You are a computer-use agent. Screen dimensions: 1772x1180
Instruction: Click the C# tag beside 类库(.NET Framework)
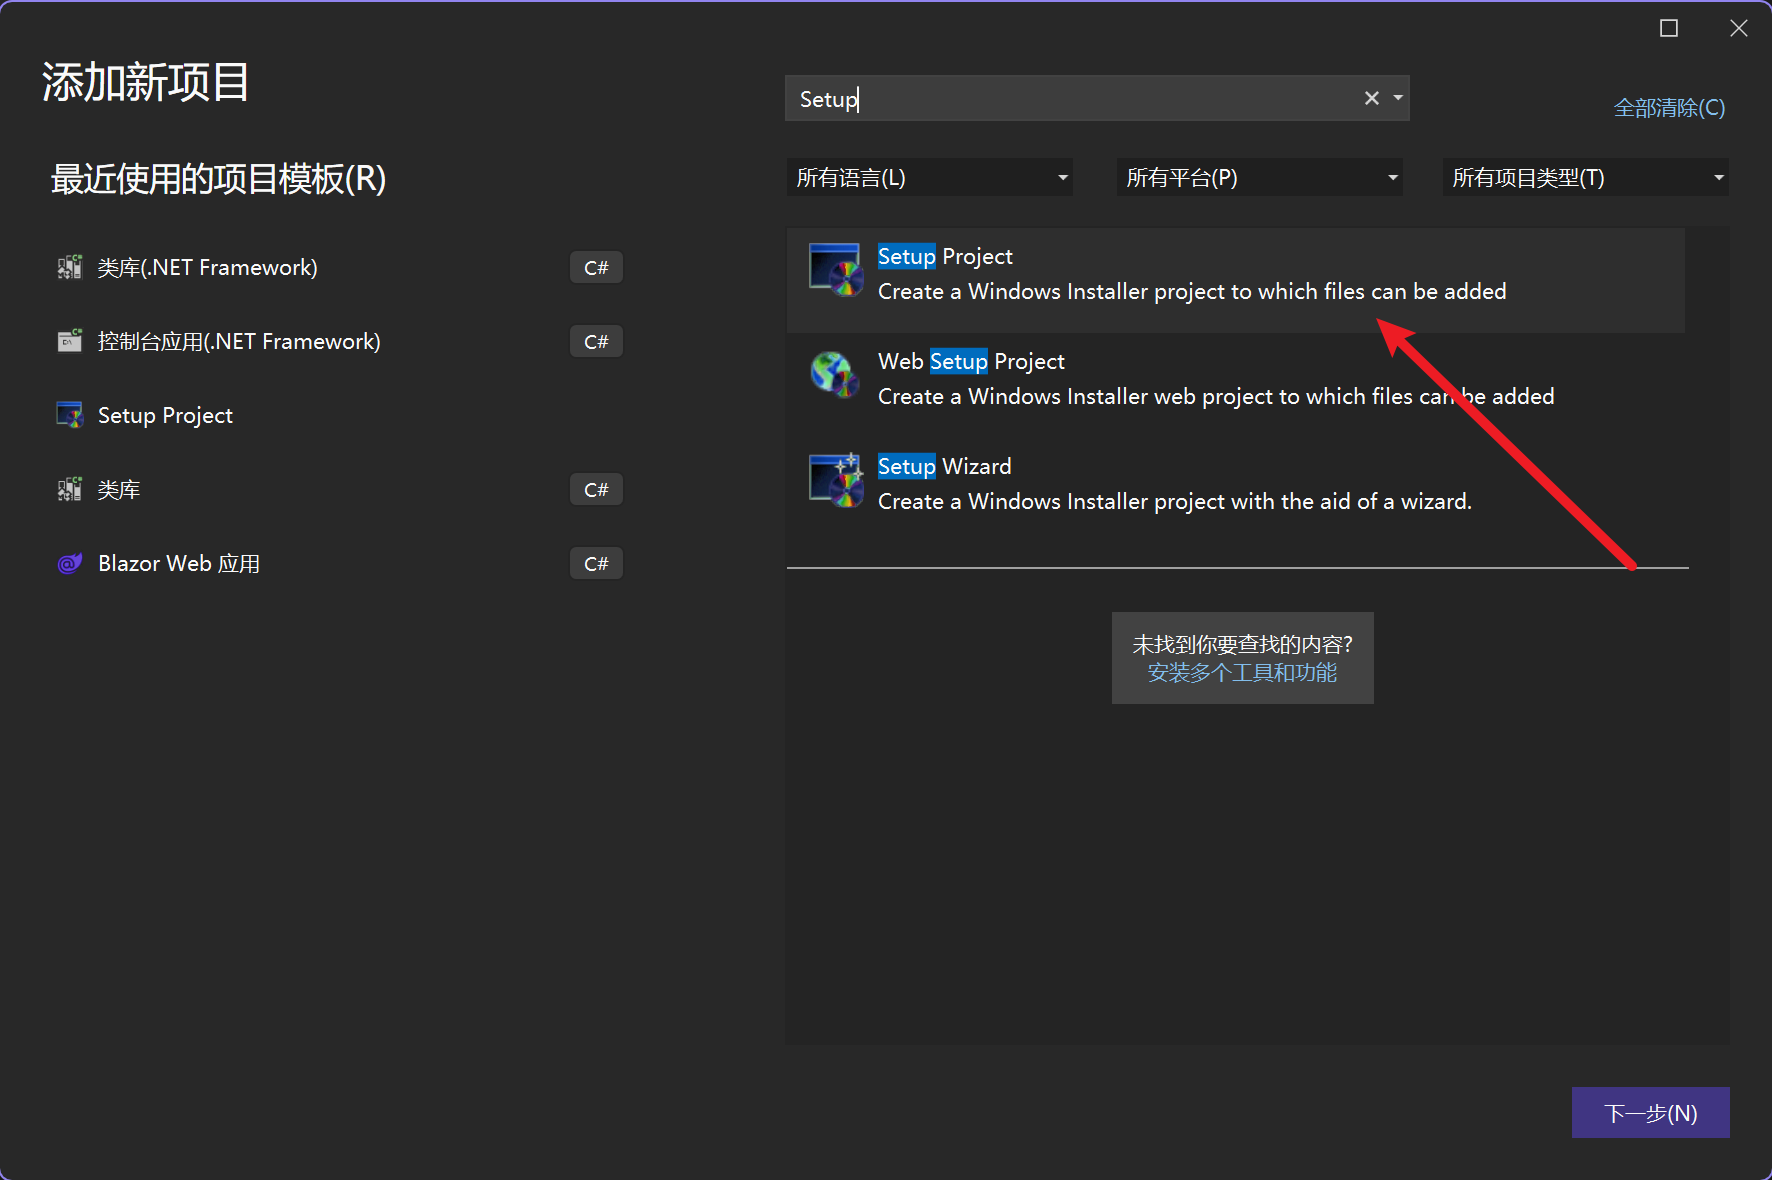click(x=596, y=267)
